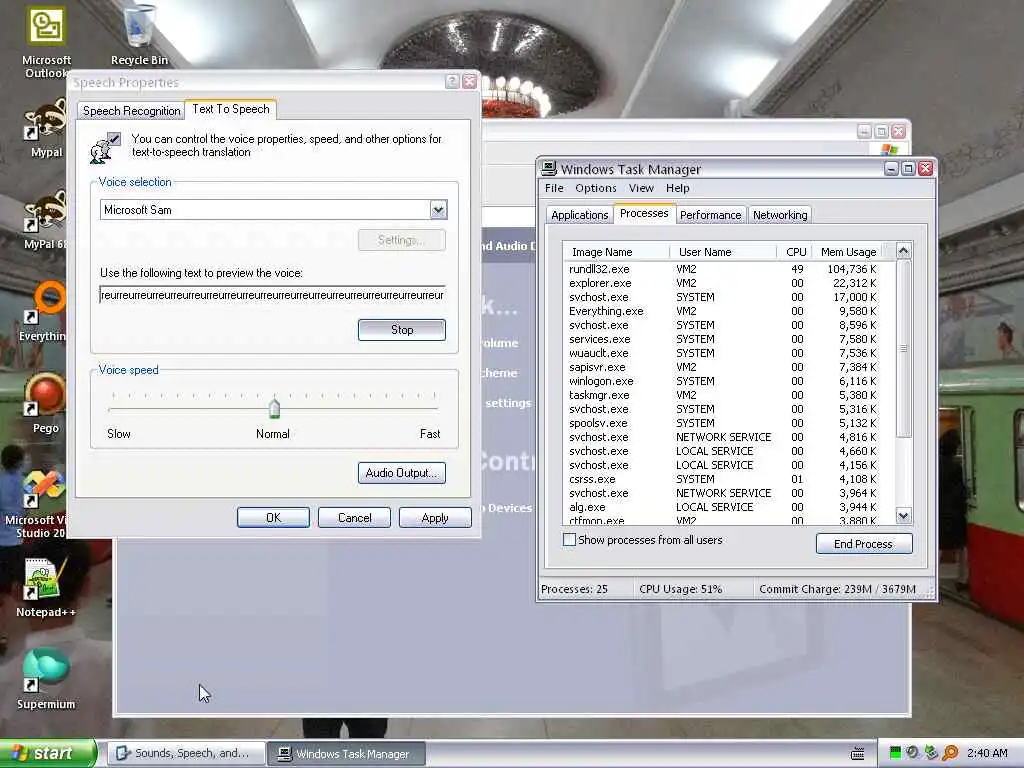The image size is (1024, 768).
Task: Open the Voice selection dropdown
Action: click(x=438, y=210)
